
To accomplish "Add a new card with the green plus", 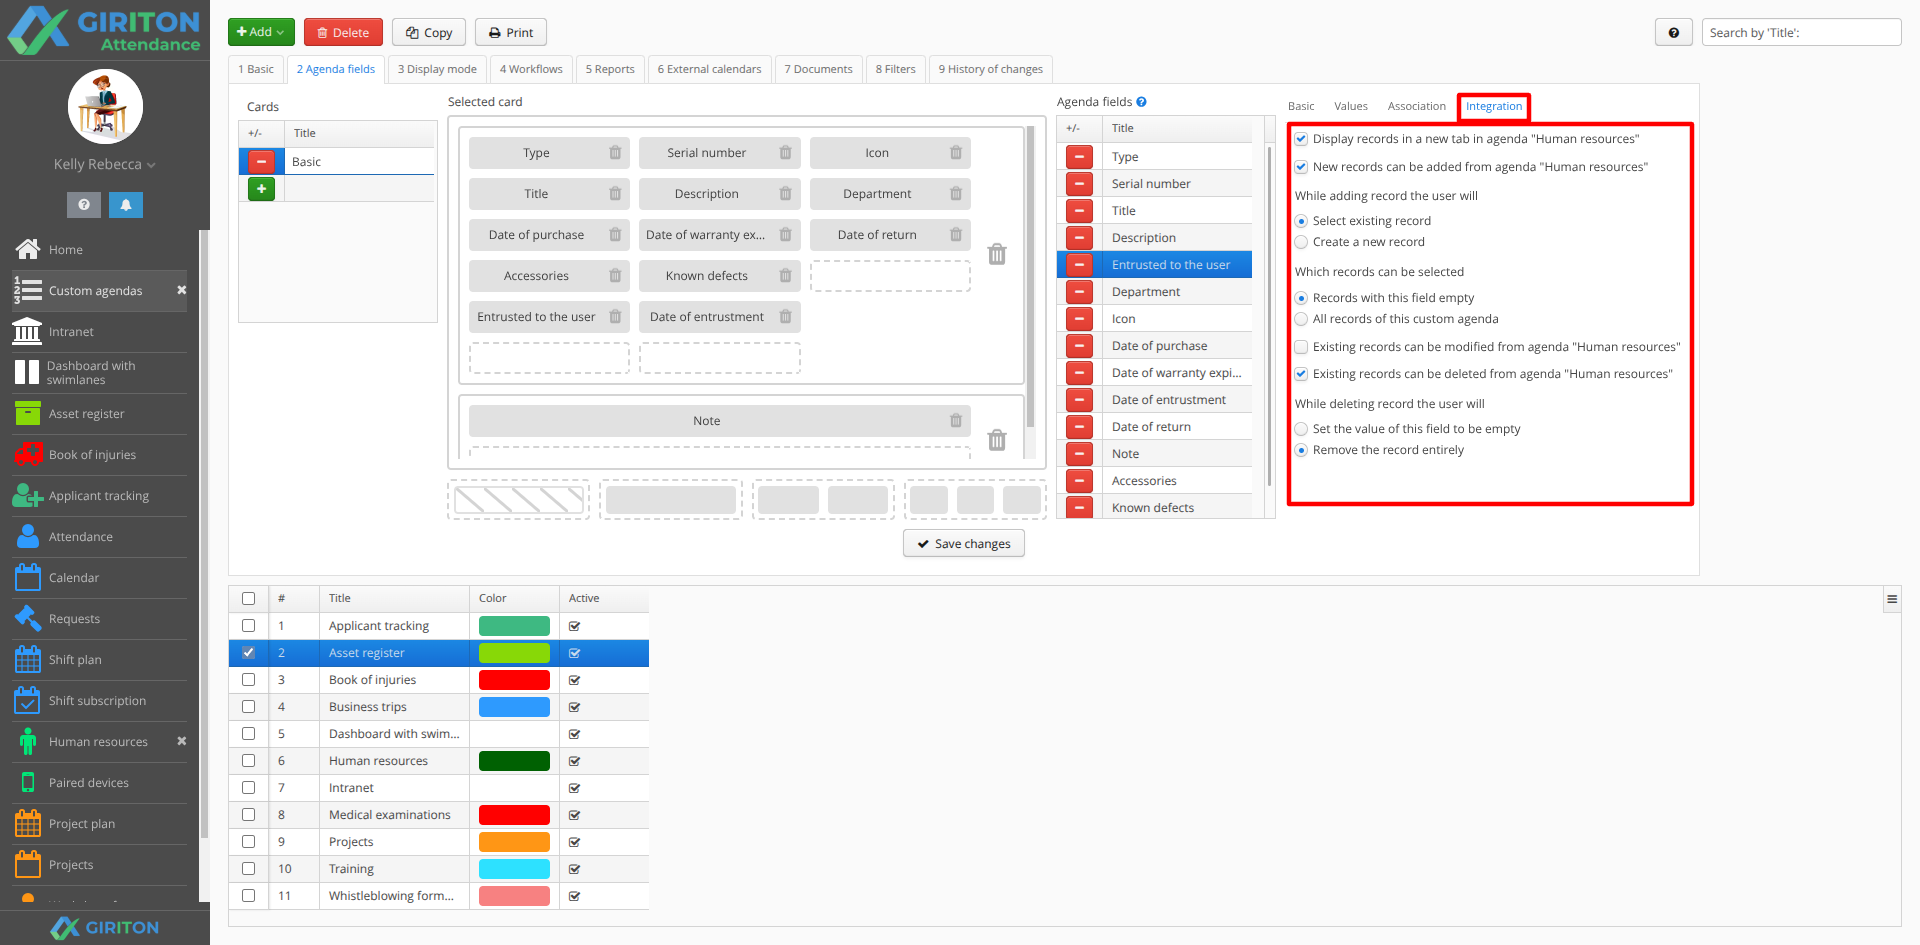I will coord(261,188).
